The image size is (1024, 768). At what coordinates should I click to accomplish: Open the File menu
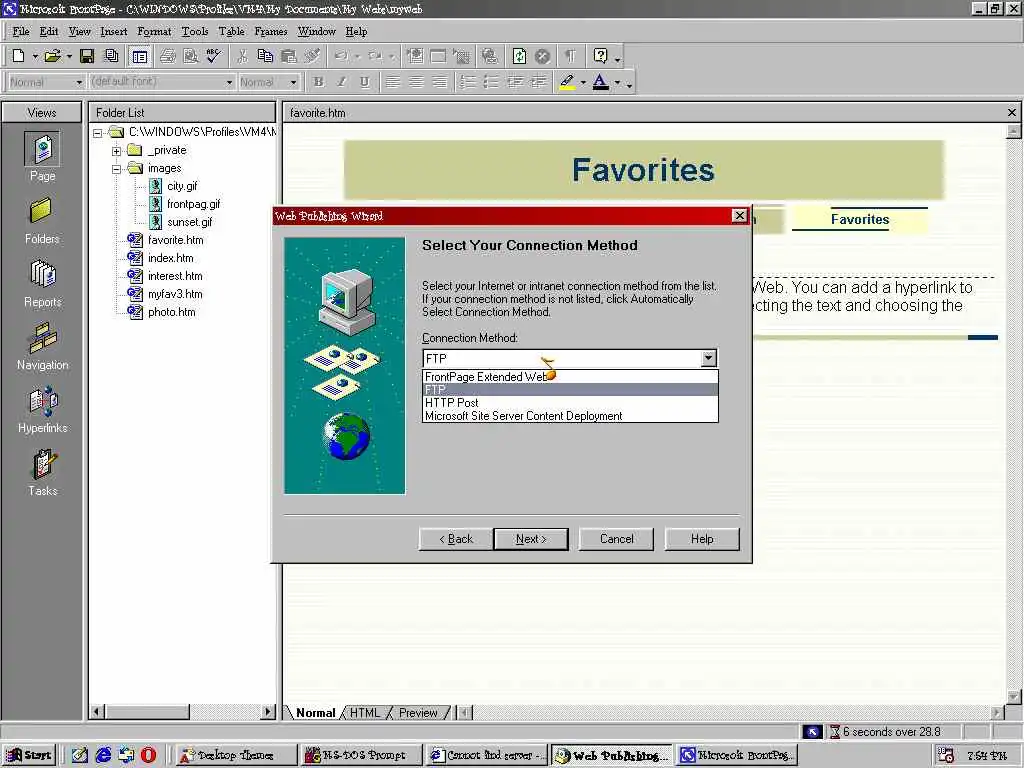pyautogui.click(x=21, y=31)
